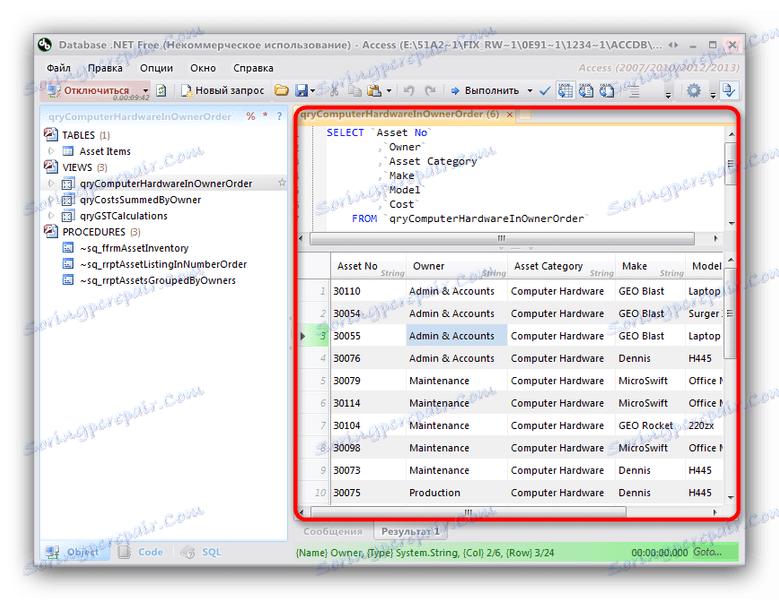Save query with the floppy disk icon
This screenshot has width=779, height=600.
pyautogui.click(x=301, y=90)
